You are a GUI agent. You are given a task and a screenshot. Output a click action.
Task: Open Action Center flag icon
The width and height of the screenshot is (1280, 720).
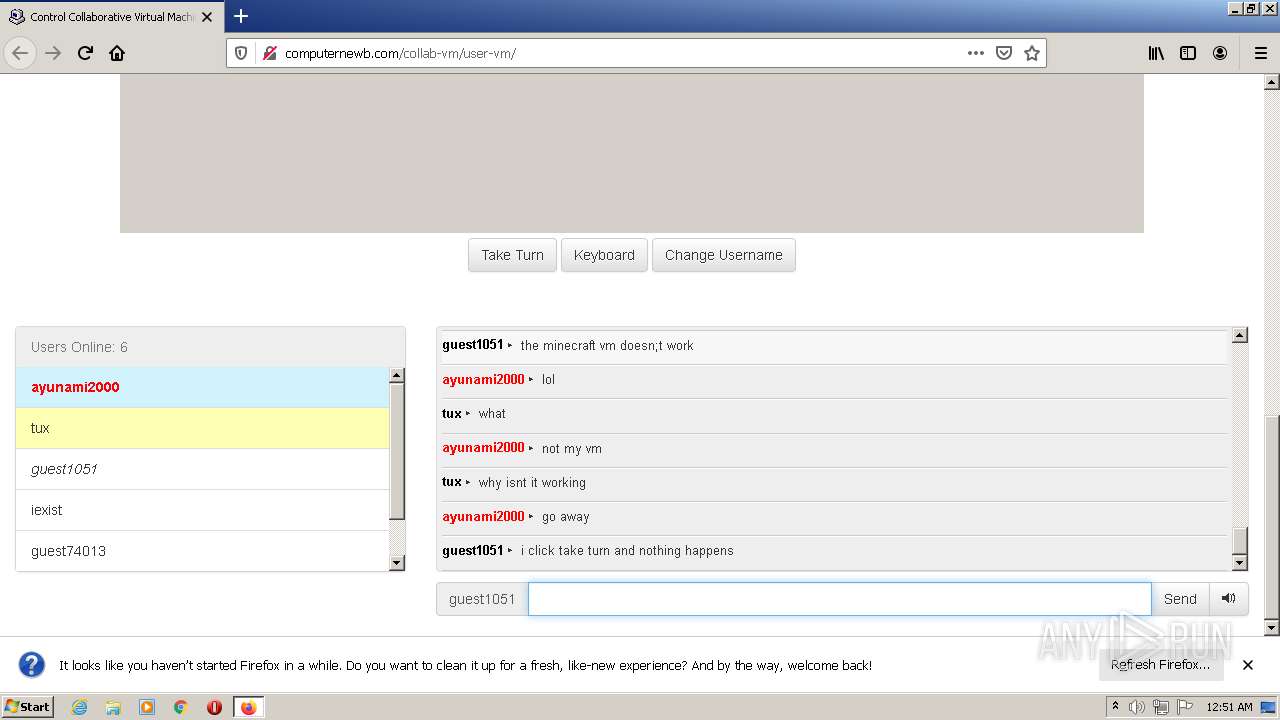point(1185,707)
